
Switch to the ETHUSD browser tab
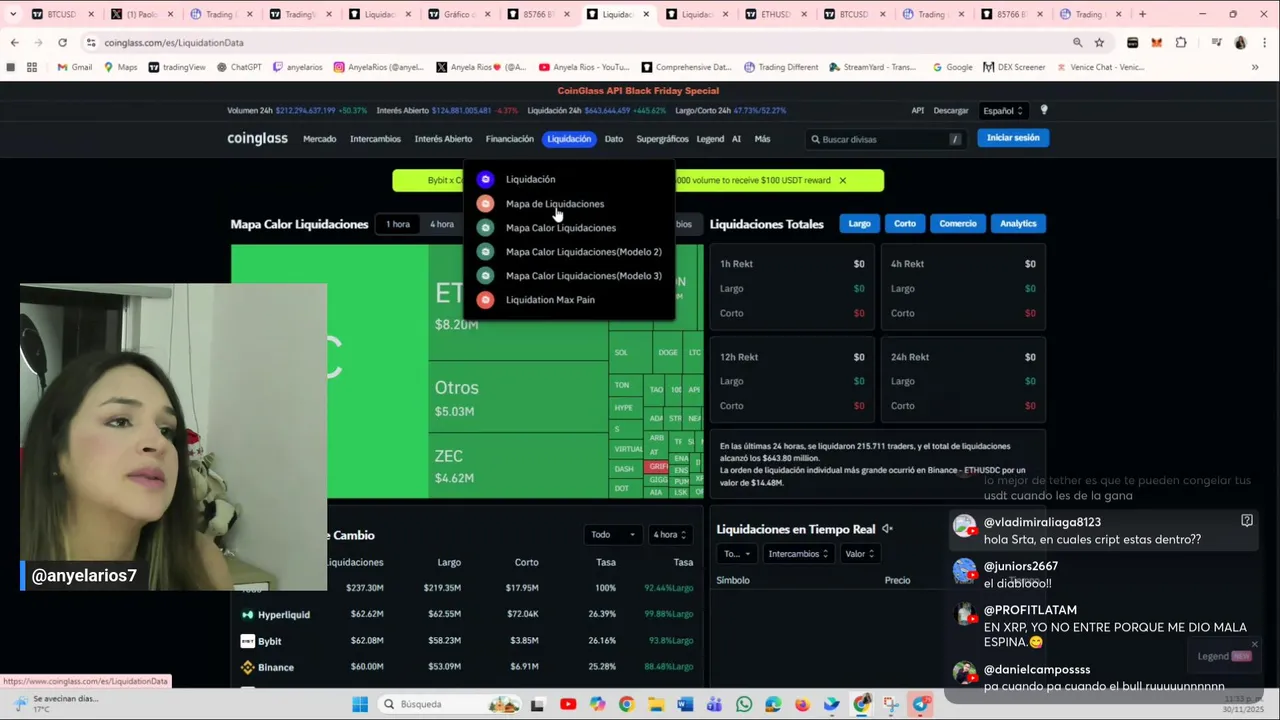tap(775, 14)
